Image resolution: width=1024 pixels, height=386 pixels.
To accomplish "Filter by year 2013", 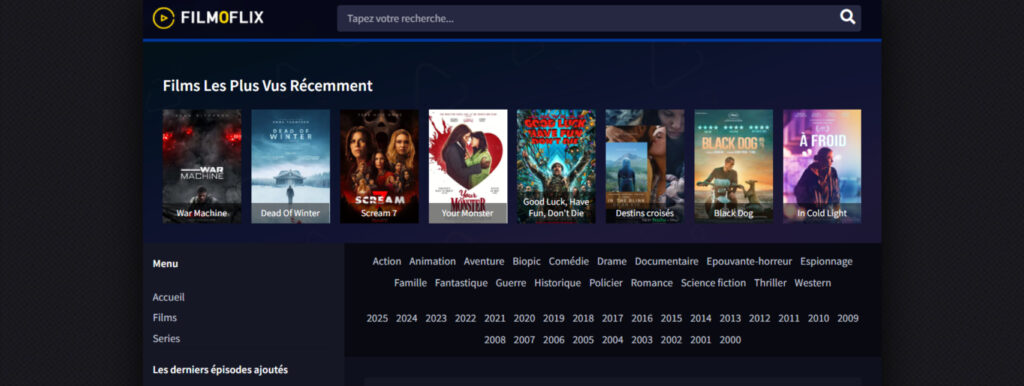I will (730, 319).
